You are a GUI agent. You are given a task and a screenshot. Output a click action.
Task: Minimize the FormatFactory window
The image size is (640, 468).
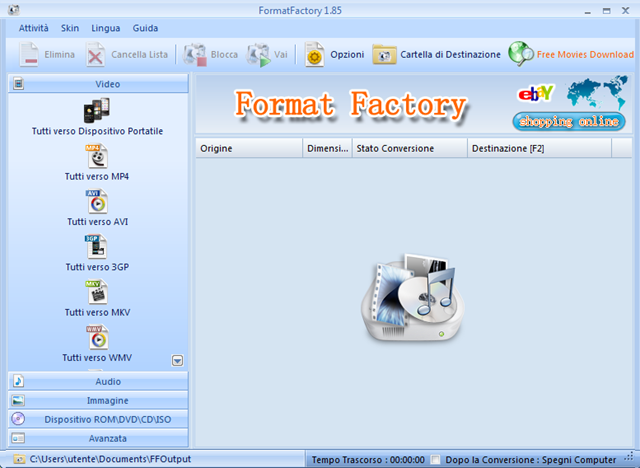(587, 11)
